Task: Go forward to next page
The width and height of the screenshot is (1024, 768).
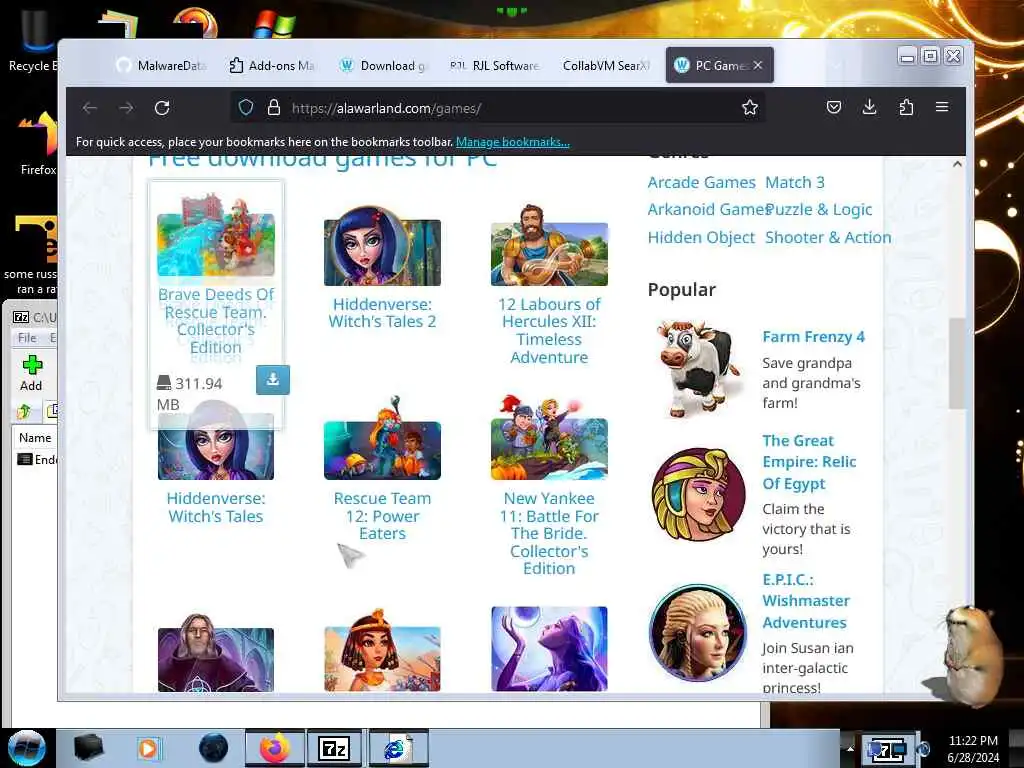Action: (x=126, y=108)
